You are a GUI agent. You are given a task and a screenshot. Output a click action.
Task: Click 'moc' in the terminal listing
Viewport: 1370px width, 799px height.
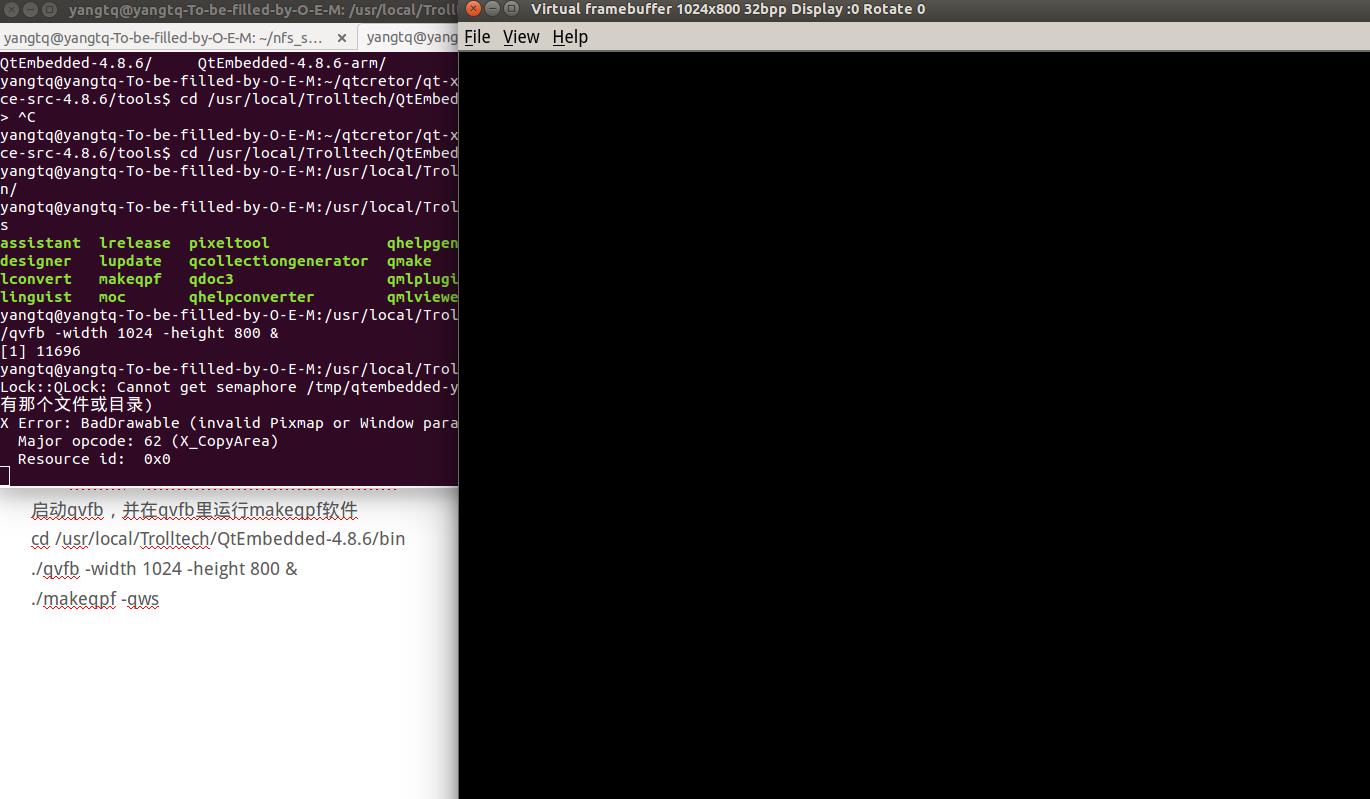coord(112,297)
